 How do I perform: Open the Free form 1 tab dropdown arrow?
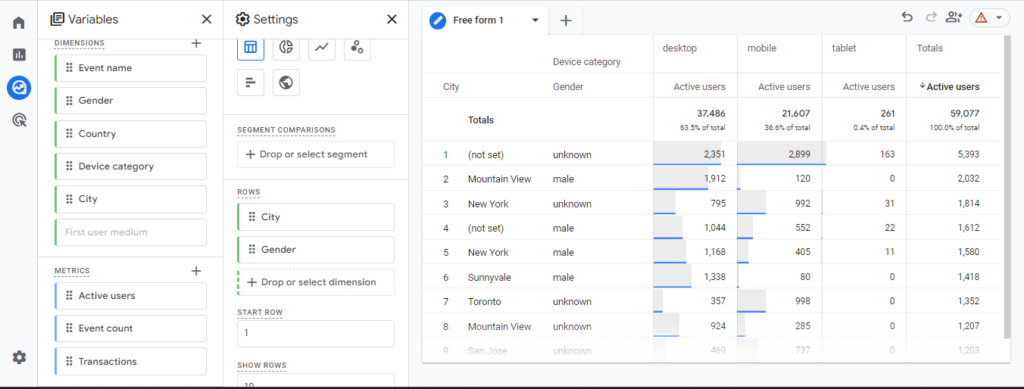[x=536, y=20]
